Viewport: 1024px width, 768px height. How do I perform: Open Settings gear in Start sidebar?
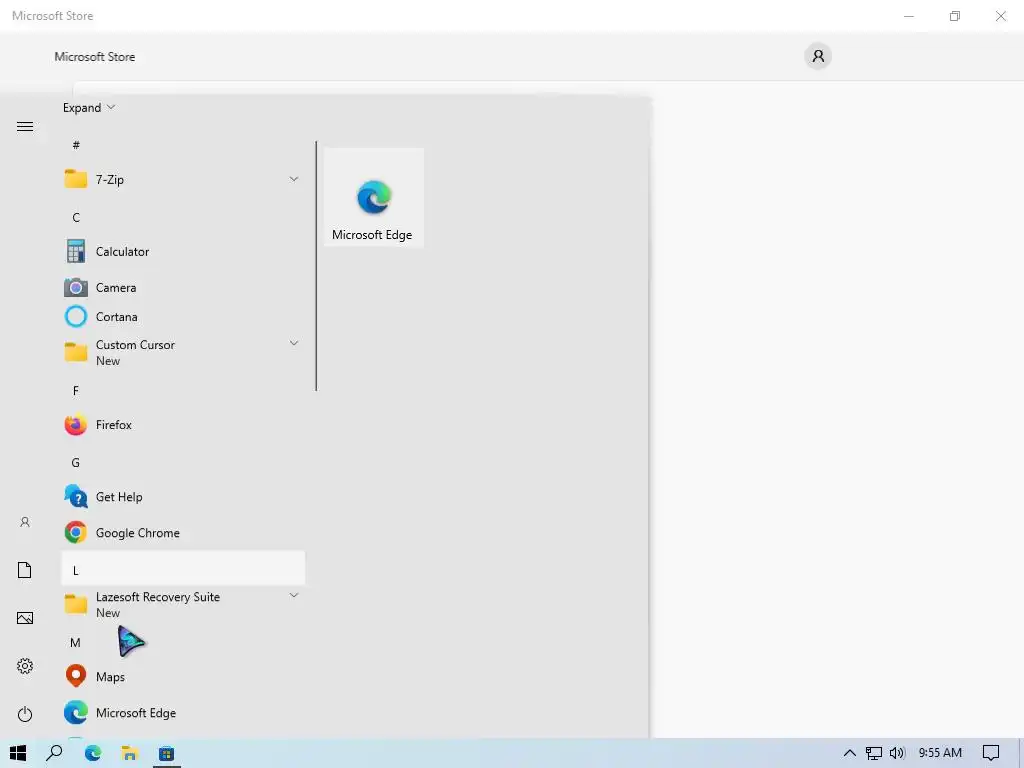25,666
